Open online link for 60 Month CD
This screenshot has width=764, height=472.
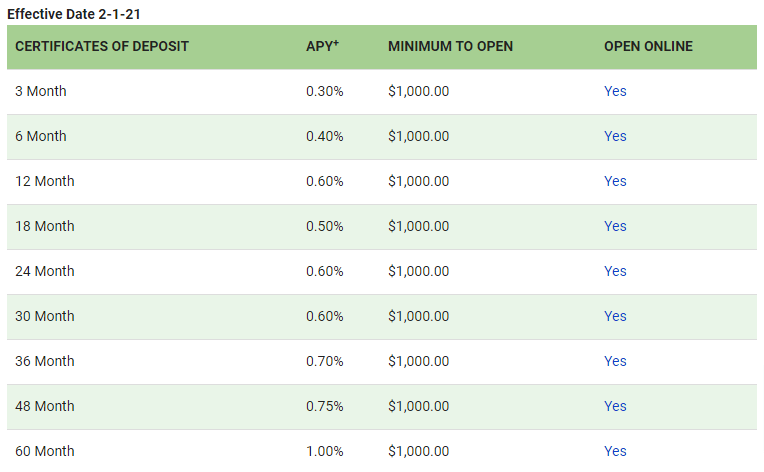(615, 451)
